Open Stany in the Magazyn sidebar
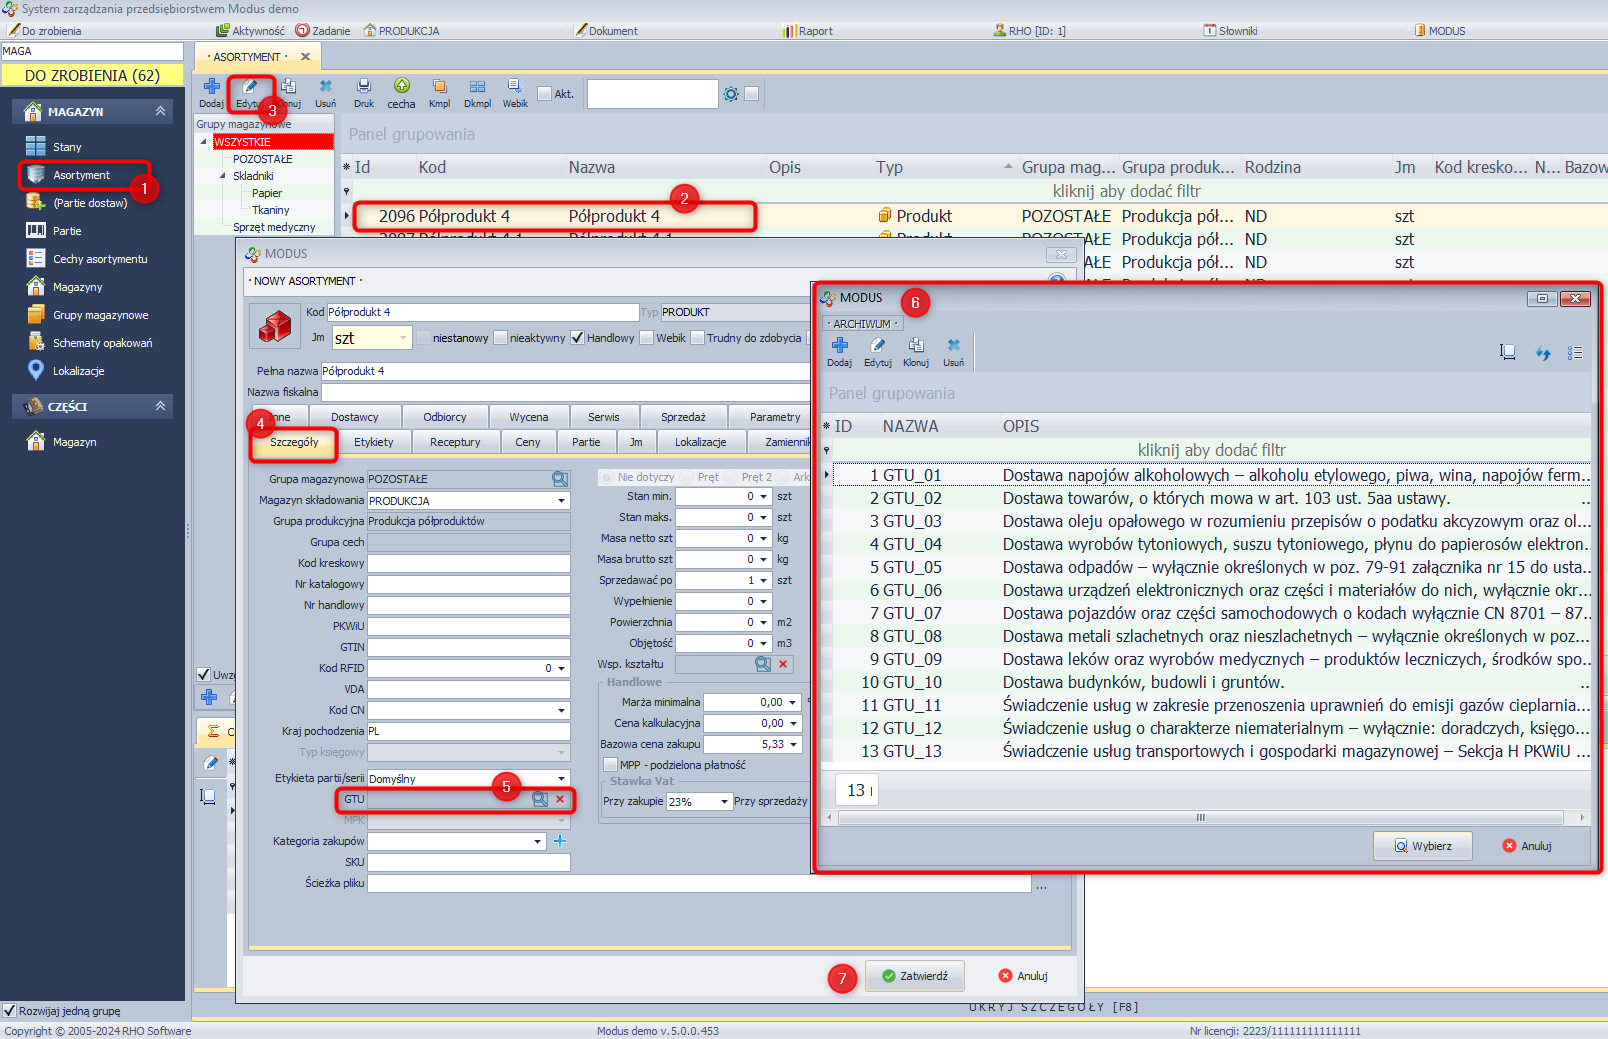 (x=67, y=147)
